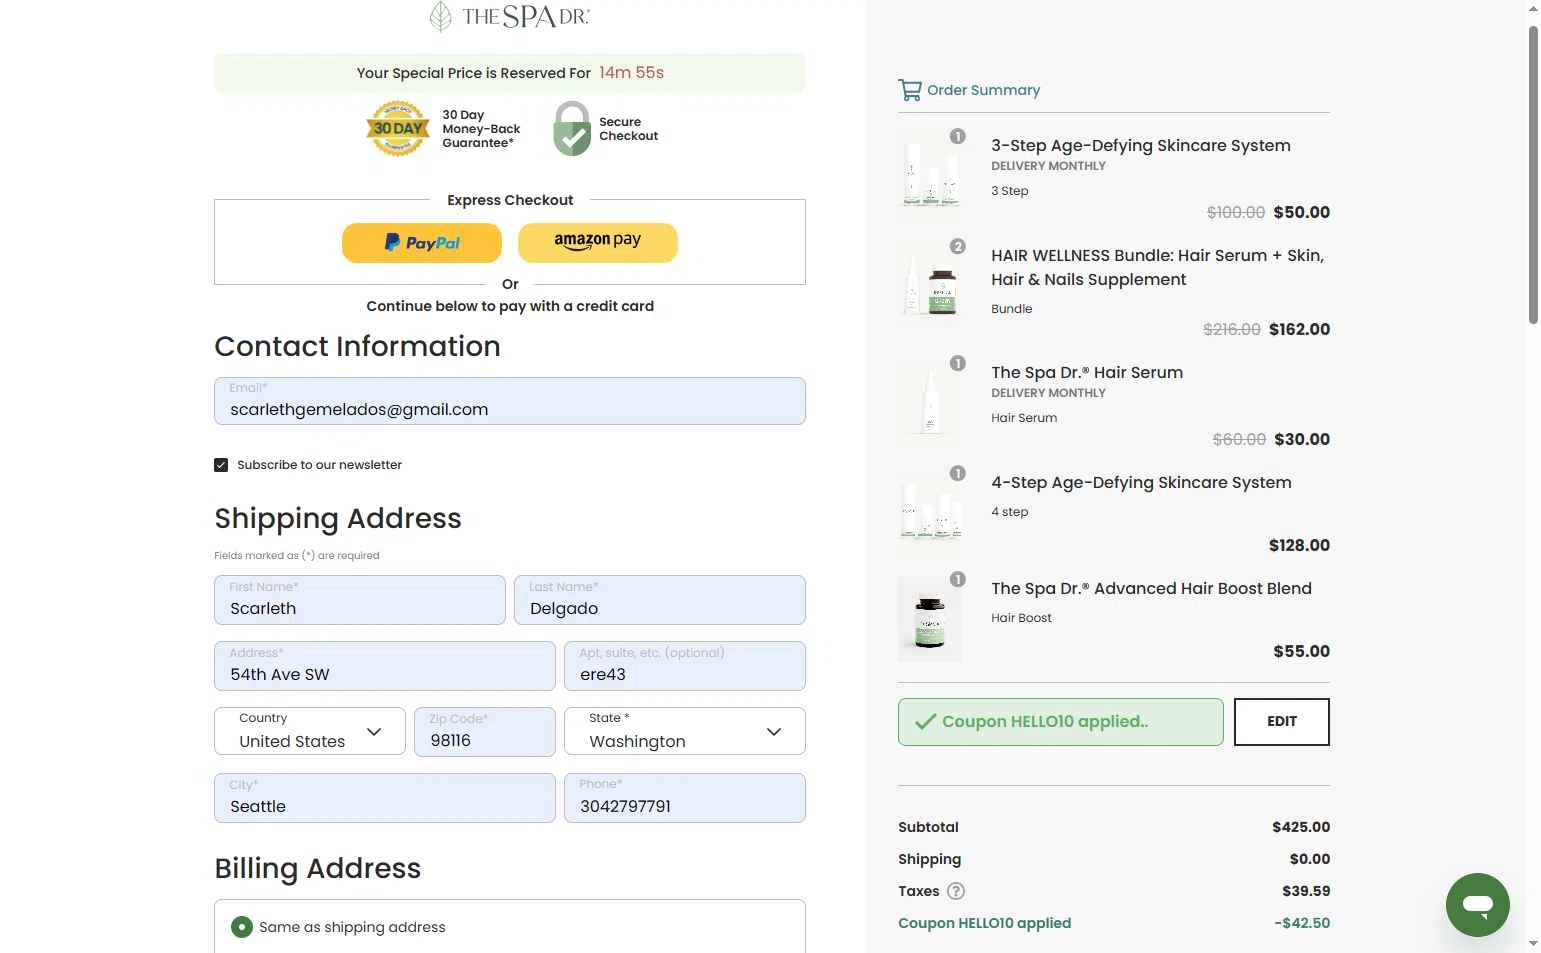Click the $55.00 price

point(1301,651)
